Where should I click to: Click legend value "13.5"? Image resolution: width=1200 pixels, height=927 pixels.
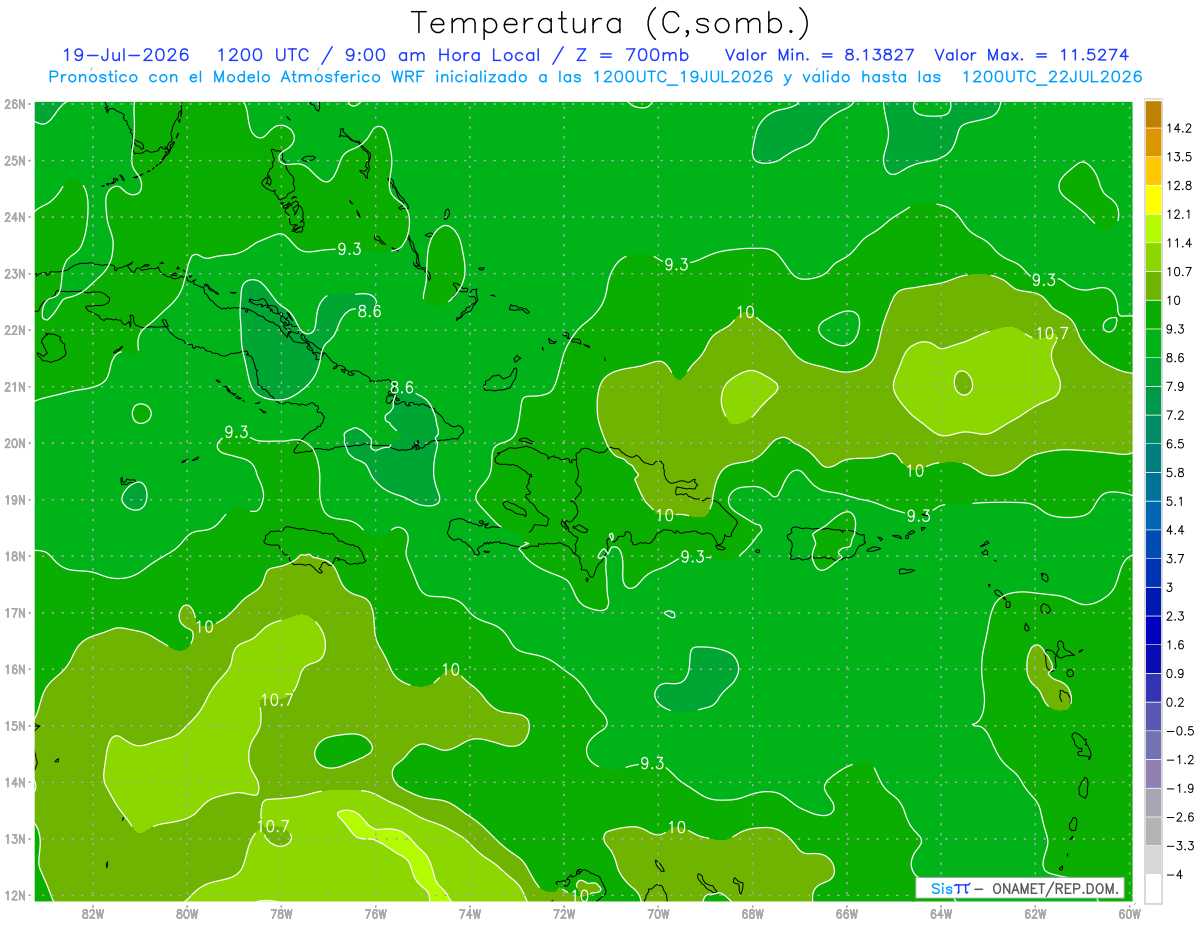pos(1178,157)
